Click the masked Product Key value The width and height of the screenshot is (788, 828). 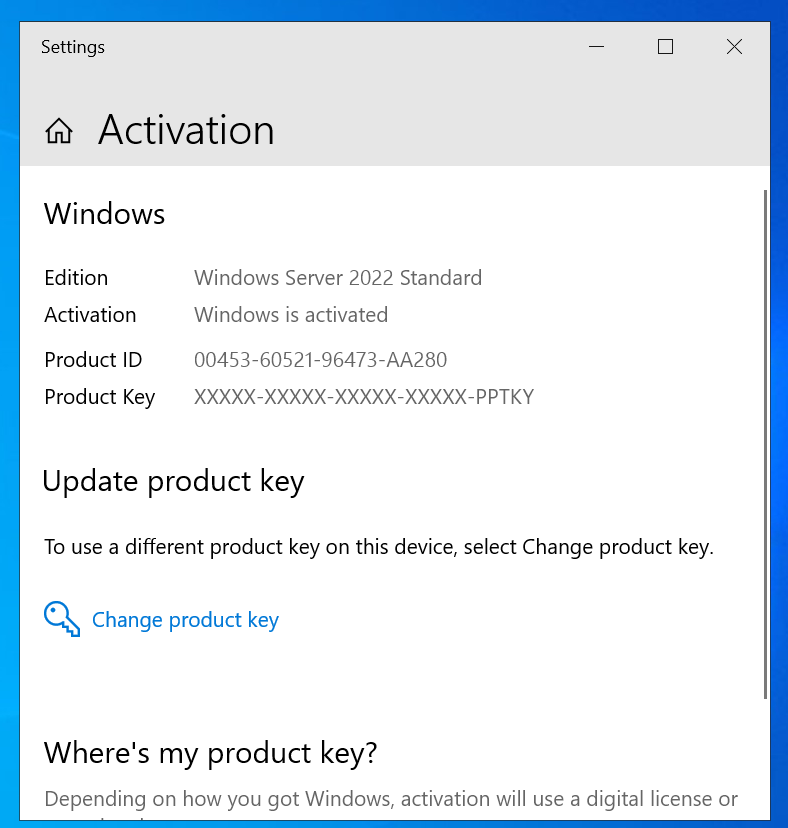click(363, 397)
